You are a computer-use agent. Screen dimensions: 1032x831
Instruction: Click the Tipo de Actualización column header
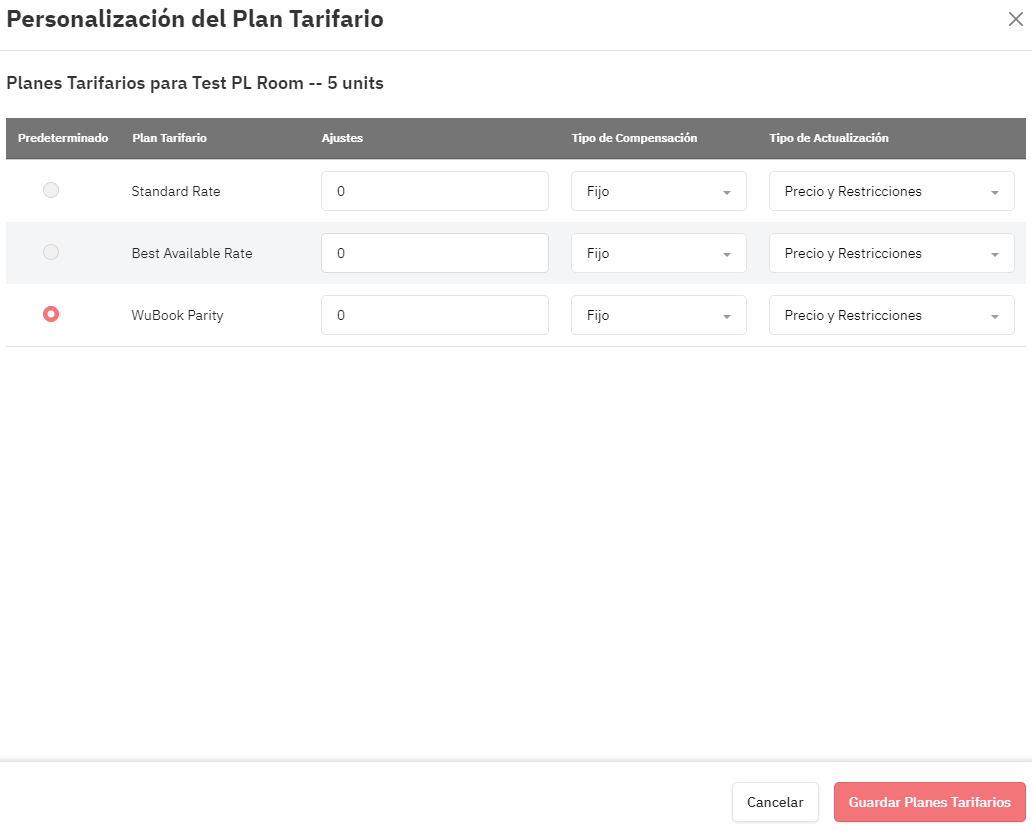(x=829, y=138)
